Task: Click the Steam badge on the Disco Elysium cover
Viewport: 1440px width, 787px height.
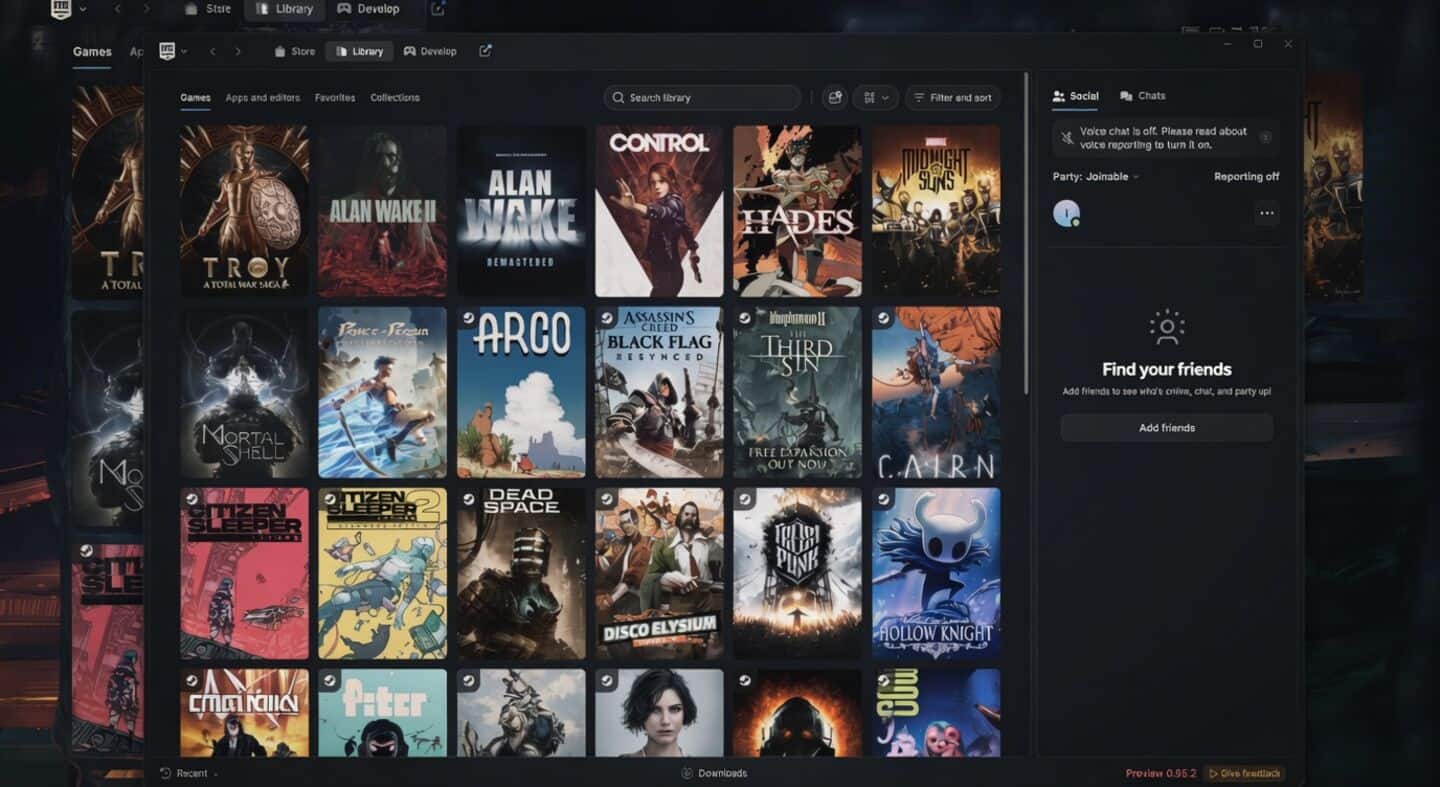Action: tap(606, 498)
